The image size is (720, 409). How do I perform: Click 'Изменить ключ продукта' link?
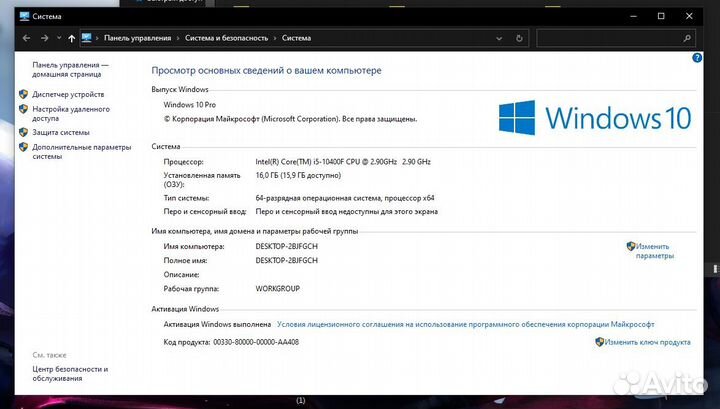click(x=647, y=342)
